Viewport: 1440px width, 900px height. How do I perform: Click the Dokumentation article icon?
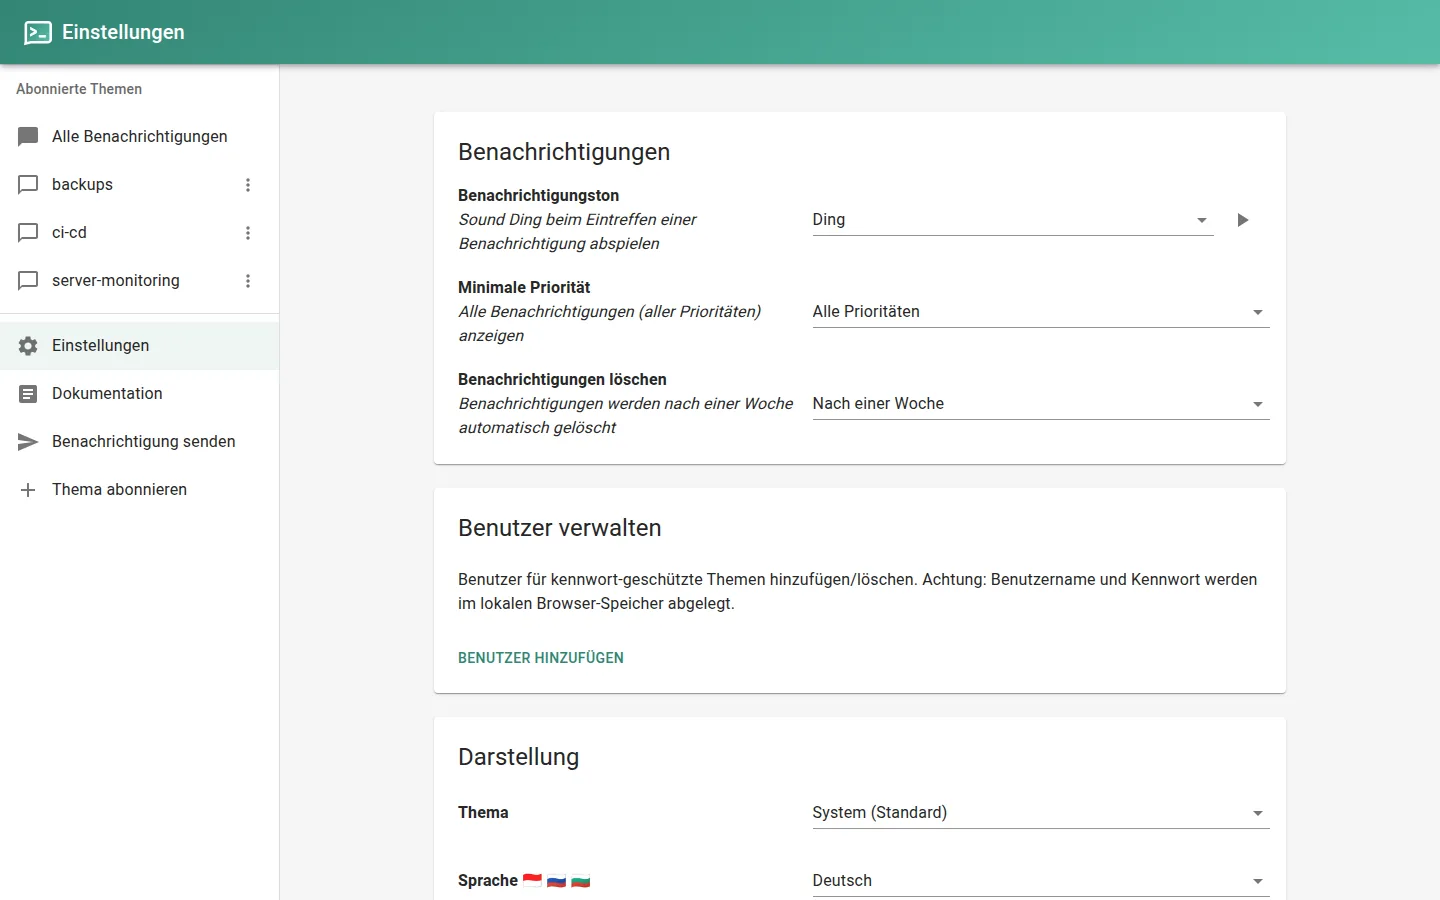[x=28, y=393]
